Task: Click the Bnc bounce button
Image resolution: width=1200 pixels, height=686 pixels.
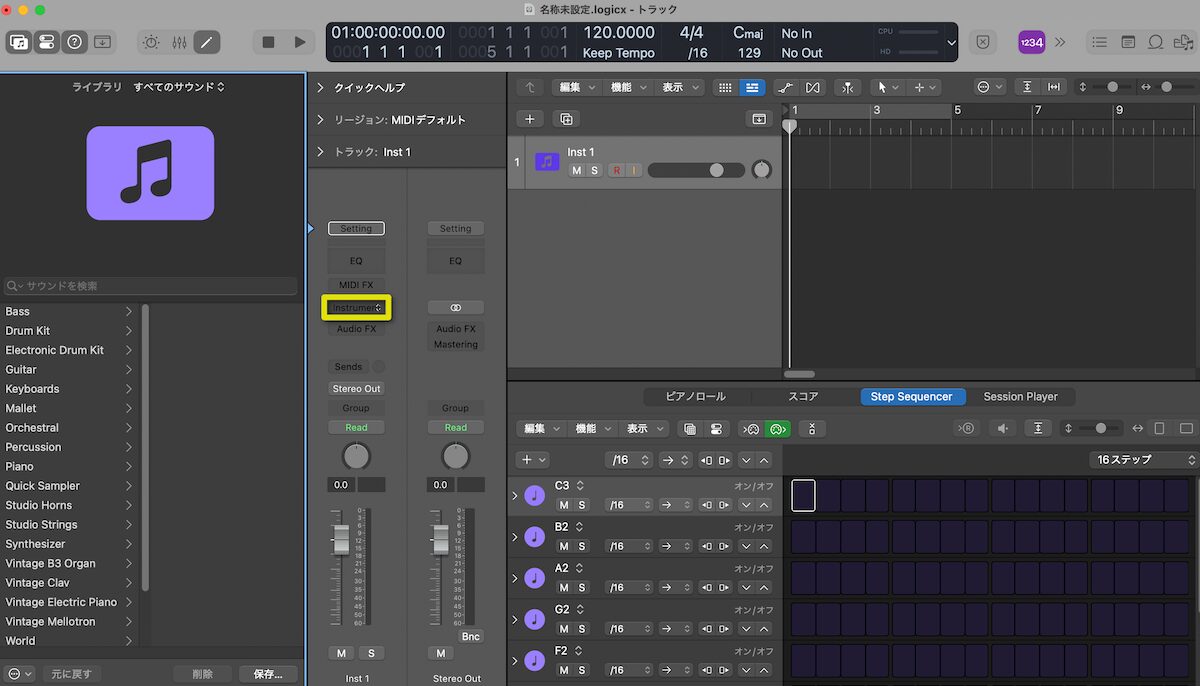Action: (470, 636)
